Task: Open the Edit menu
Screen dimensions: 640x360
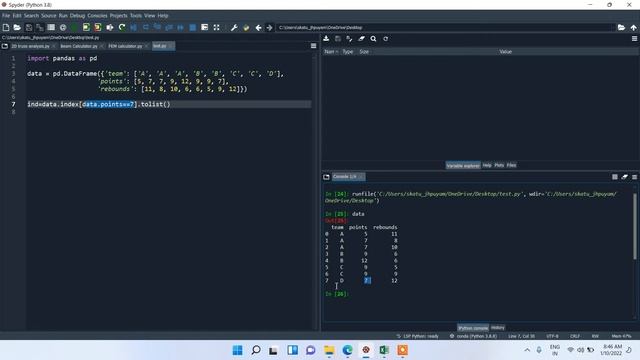Action: [x=17, y=16]
